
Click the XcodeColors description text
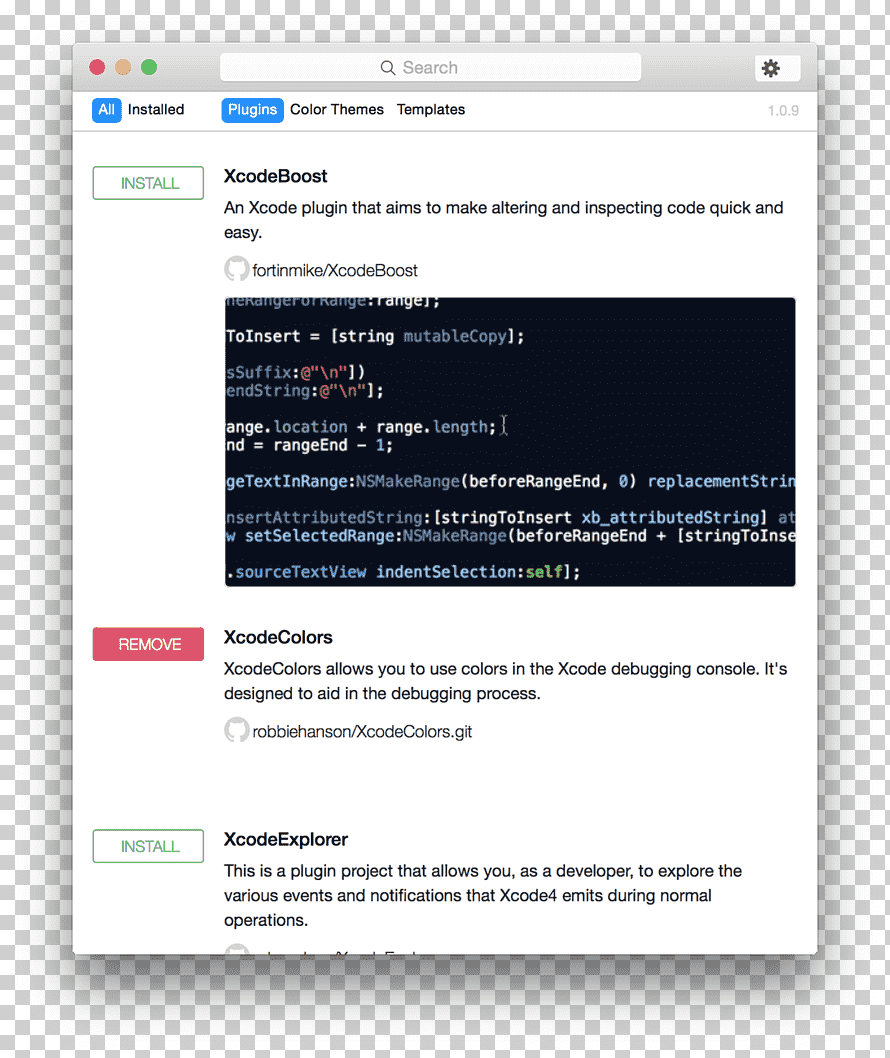click(x=505, y=681)
